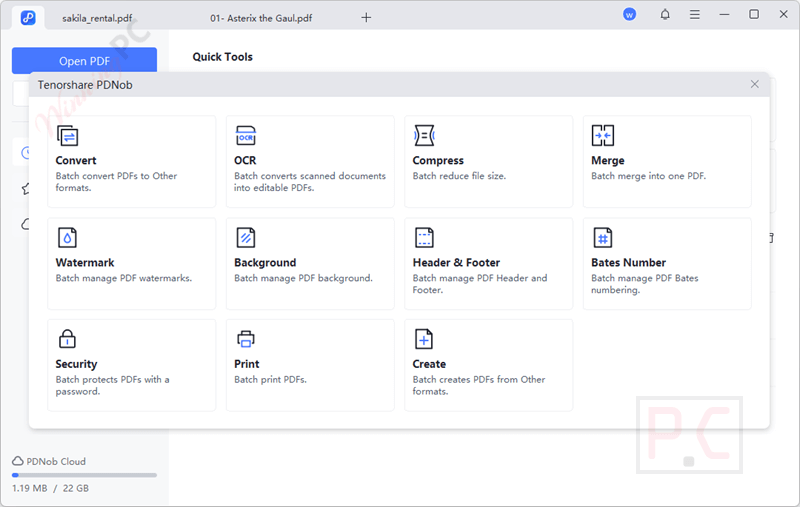The image size is (800, 507).
Task: Switch to 01- Asterix the Gaul.pdf tab
Action: coord(261,18)
